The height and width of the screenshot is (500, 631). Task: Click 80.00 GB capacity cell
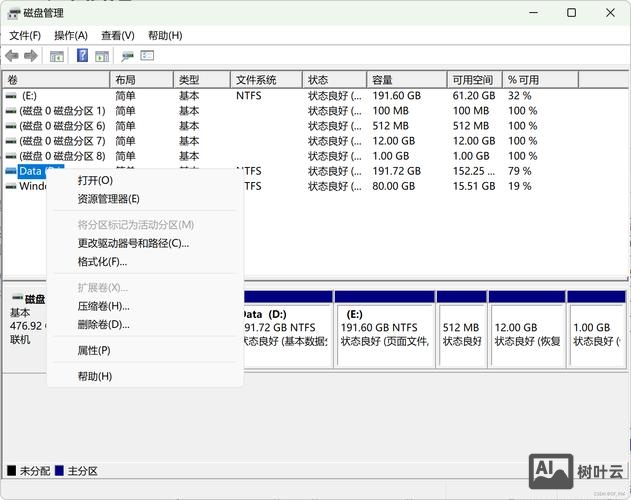click(394, 186)
